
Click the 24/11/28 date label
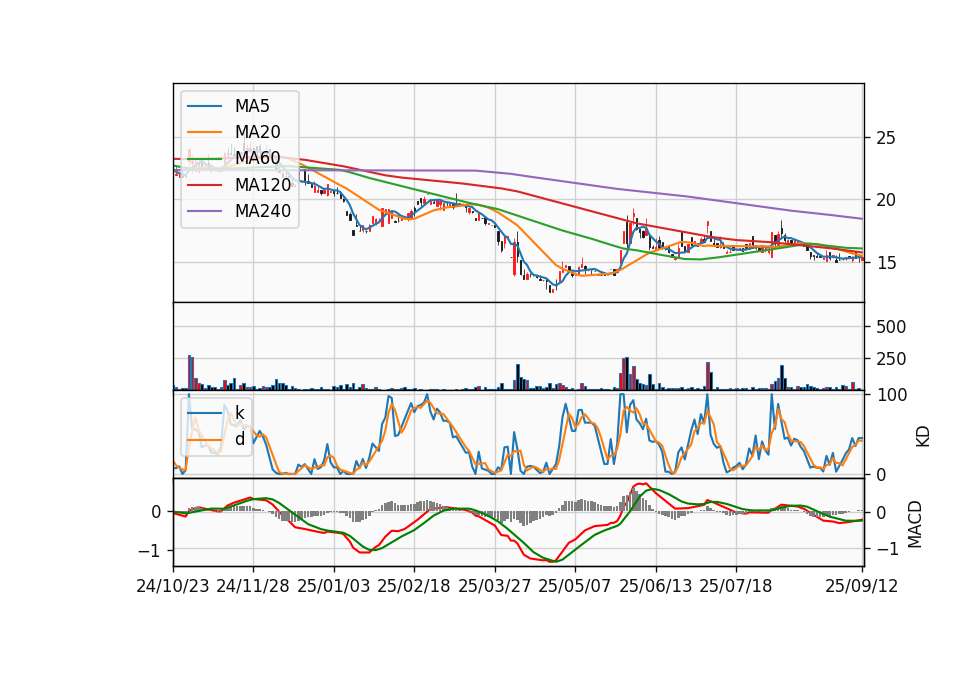tap(253, 586)
